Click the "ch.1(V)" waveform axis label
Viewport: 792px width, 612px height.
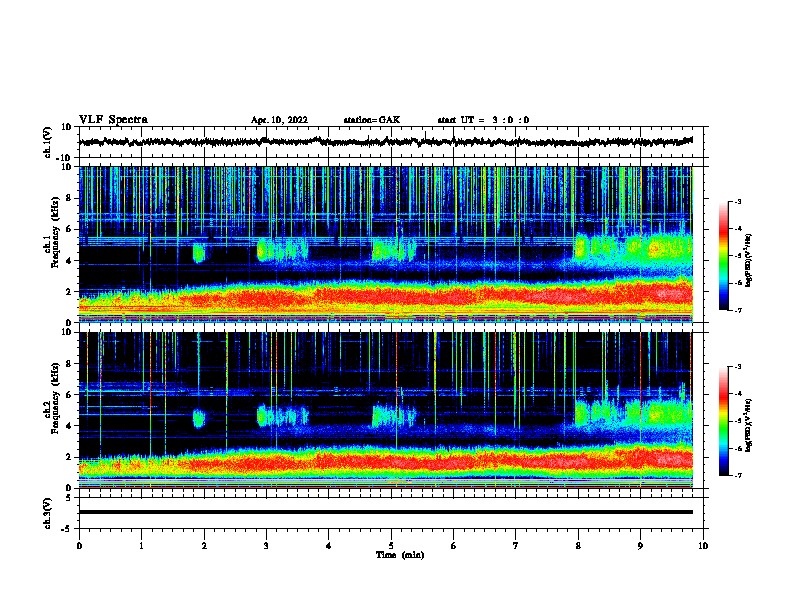(x=48, y=142)
